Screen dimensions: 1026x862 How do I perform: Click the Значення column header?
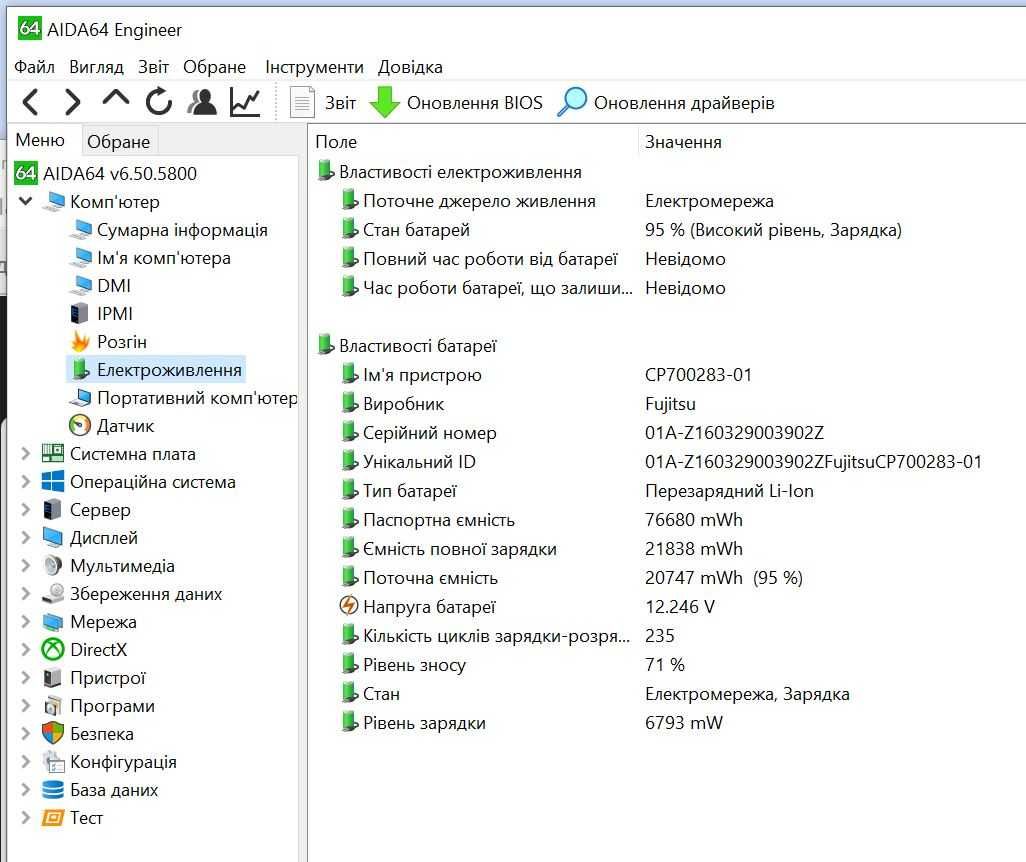(683, 141)
